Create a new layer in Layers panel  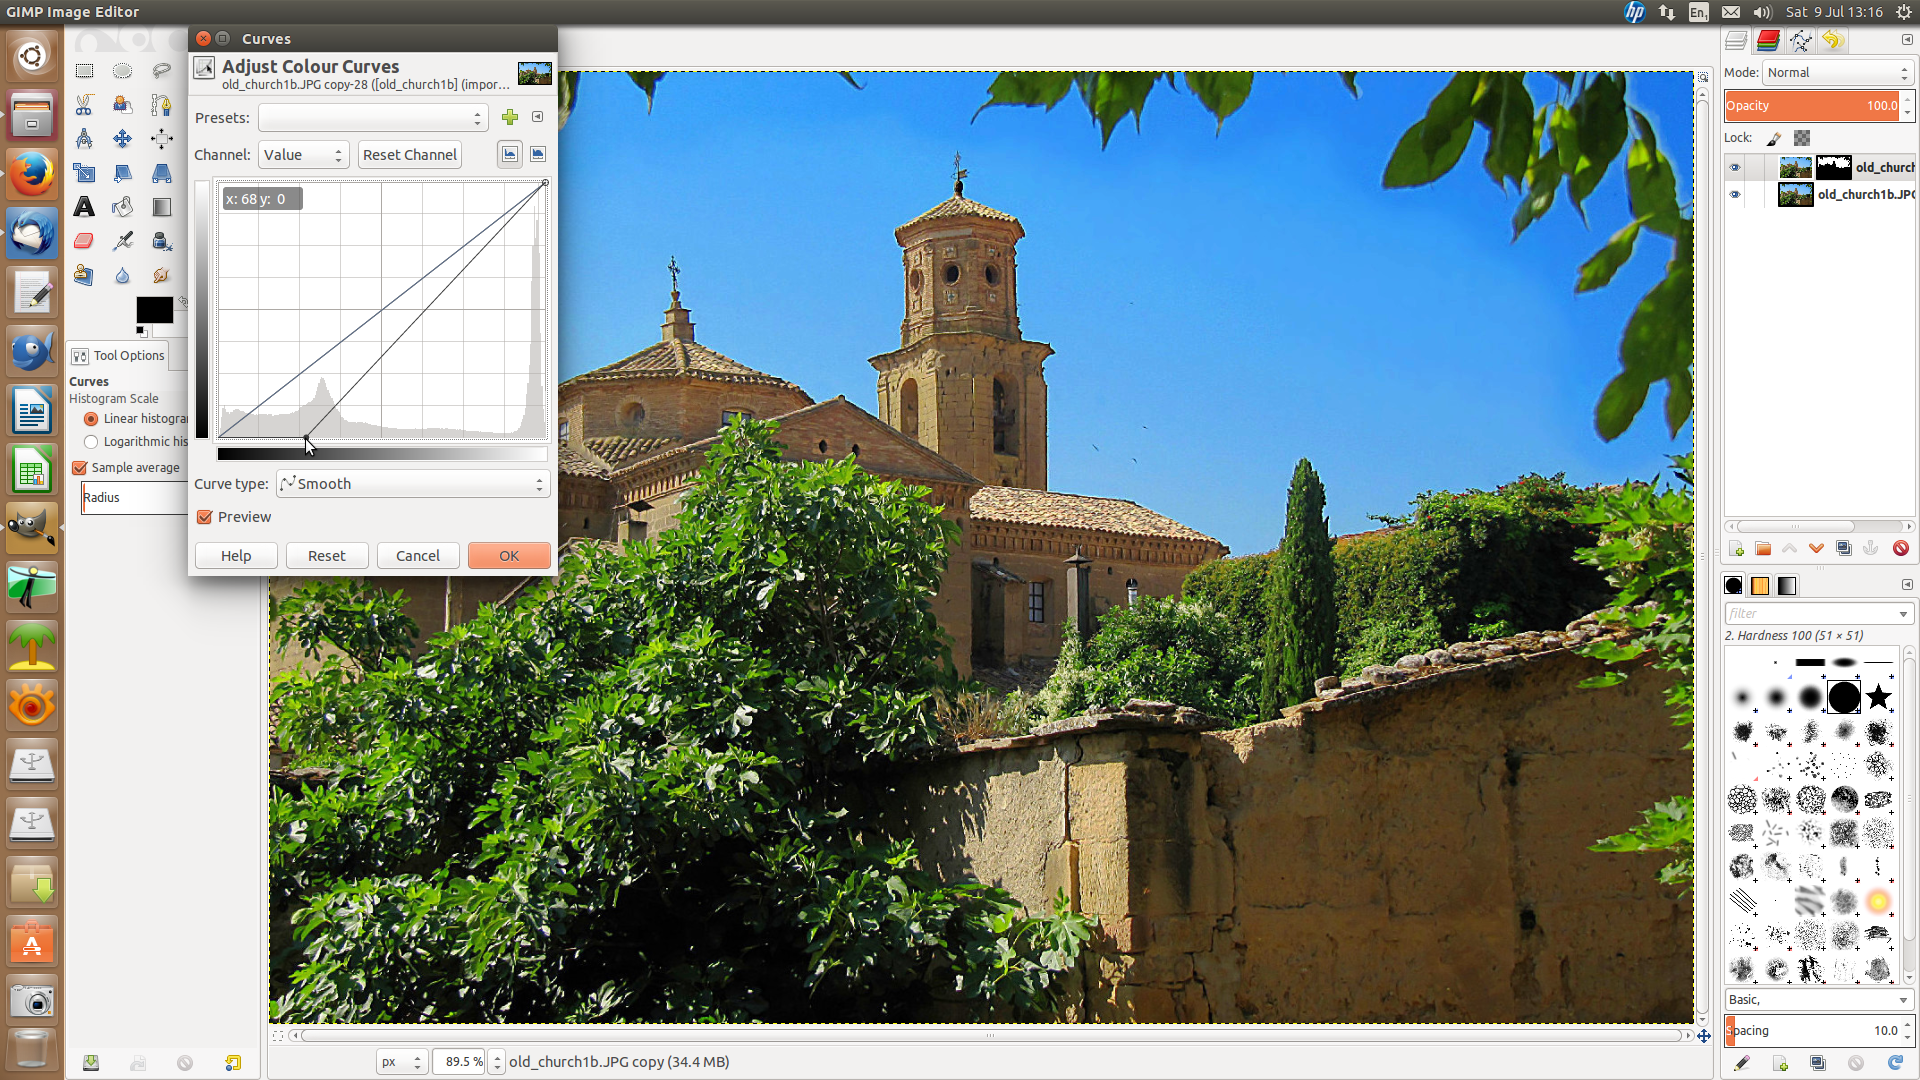(x=1737, y=548)
